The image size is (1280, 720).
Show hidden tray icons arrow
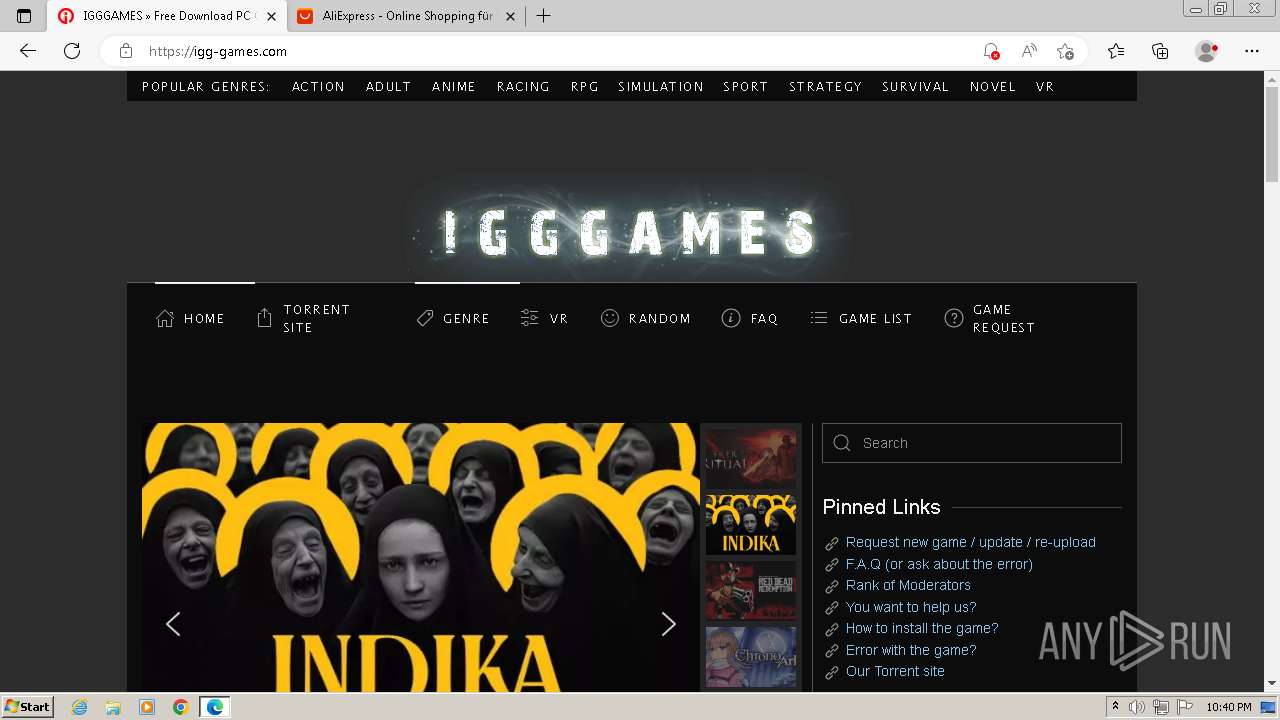pyautogui.click(x=1115, y=707)
